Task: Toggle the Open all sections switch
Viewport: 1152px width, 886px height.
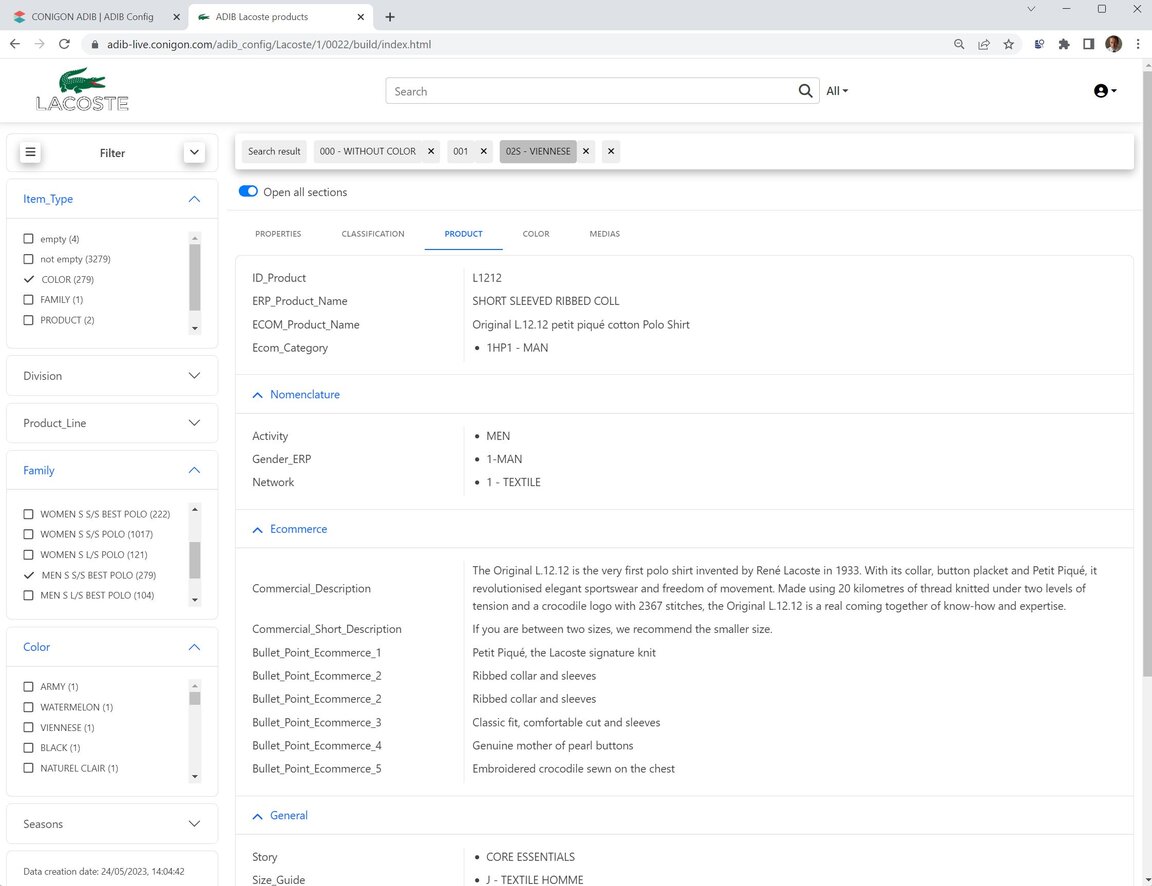Action: [248, 191]
